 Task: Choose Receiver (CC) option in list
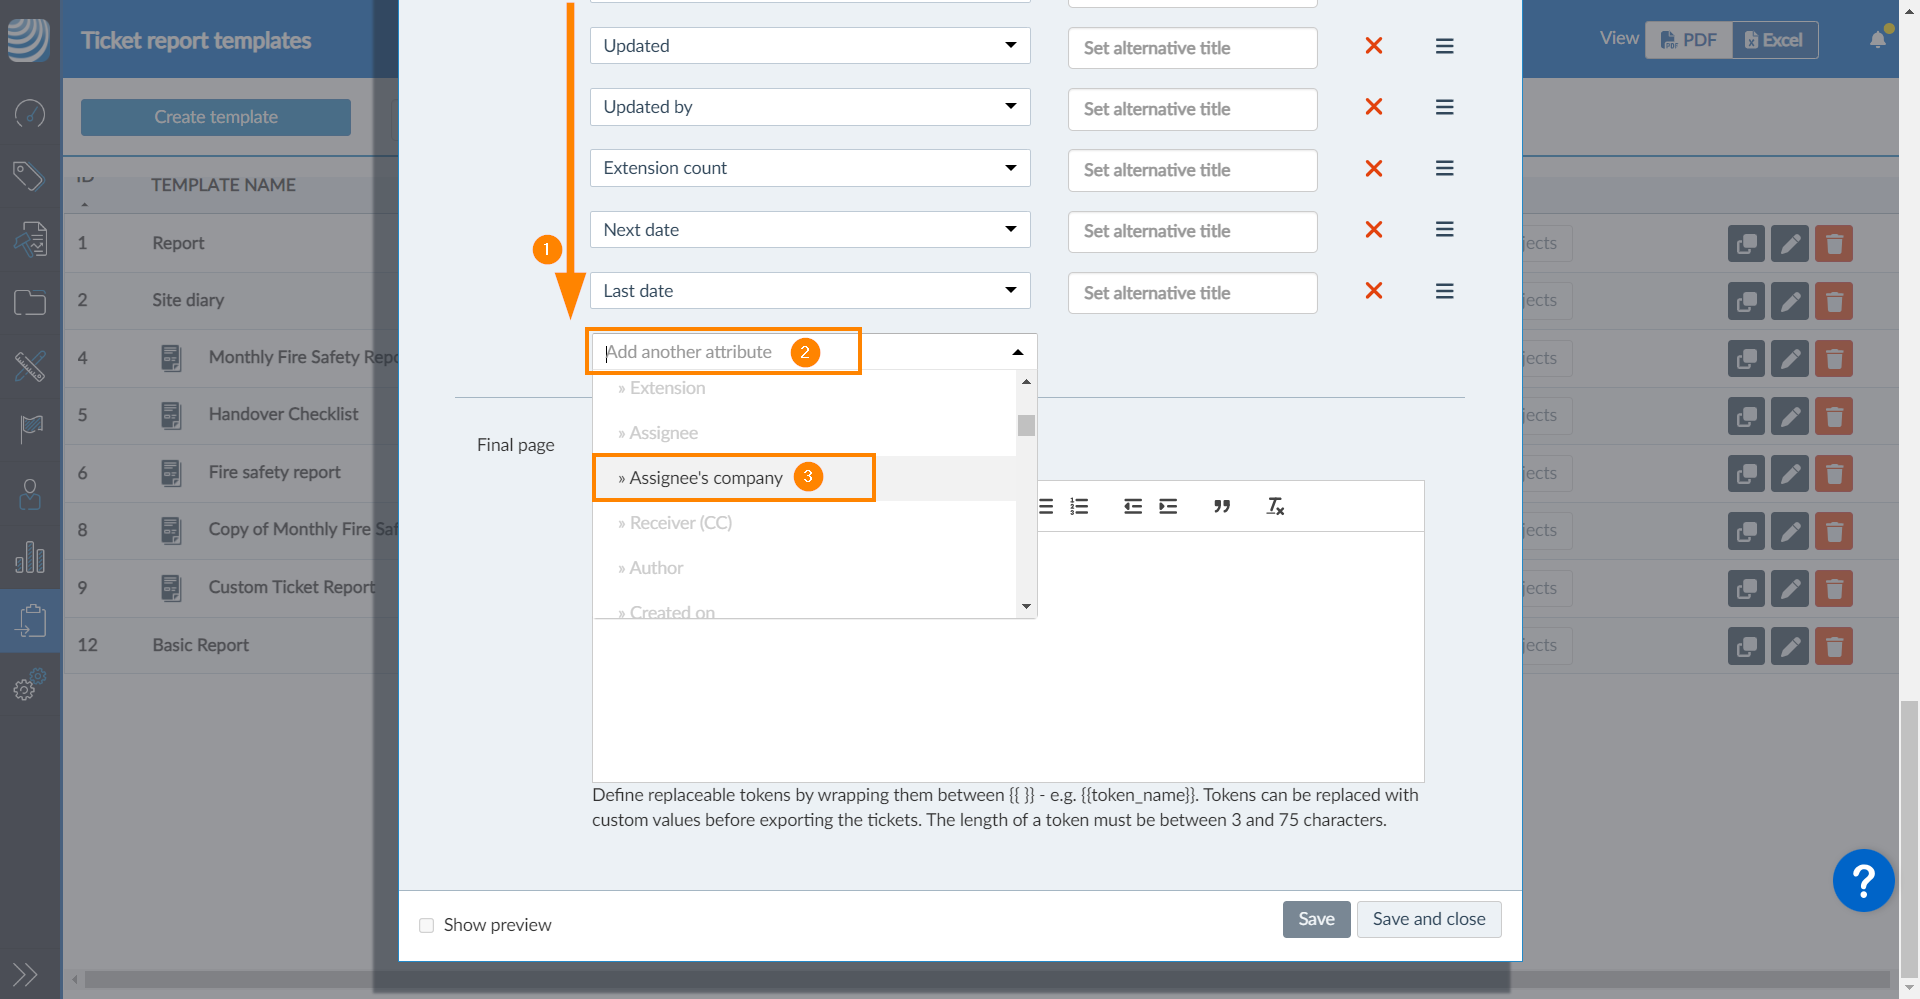(680, 523)
